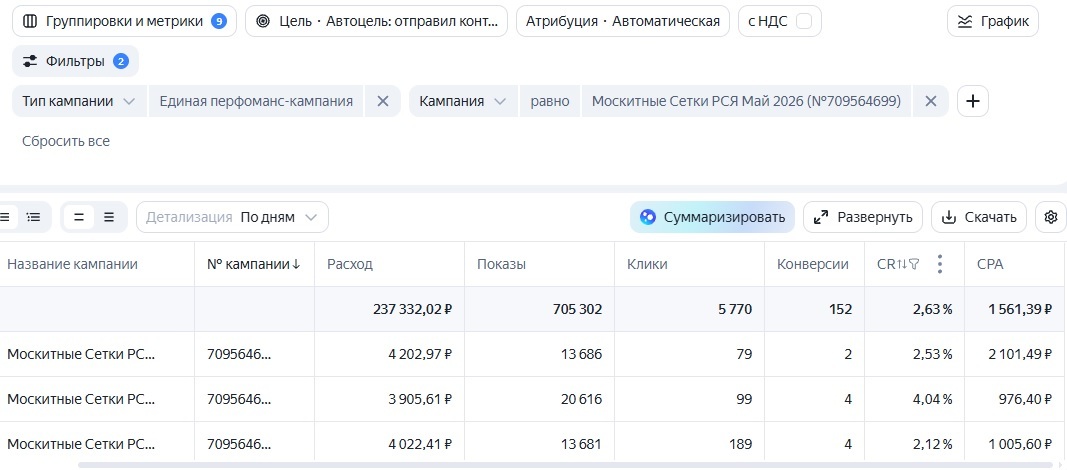Expand table with Развернуть button

tap(863, 218)
